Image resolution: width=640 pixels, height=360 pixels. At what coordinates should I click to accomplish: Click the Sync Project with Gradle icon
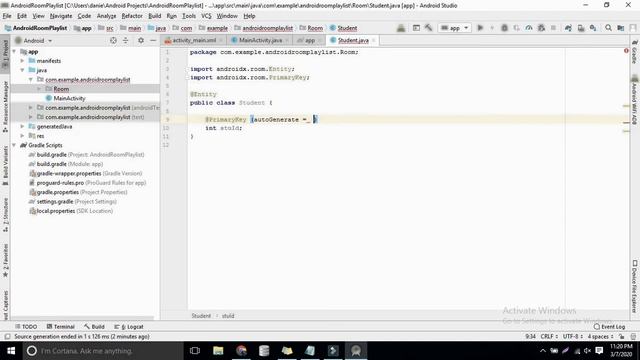point(568,28)
